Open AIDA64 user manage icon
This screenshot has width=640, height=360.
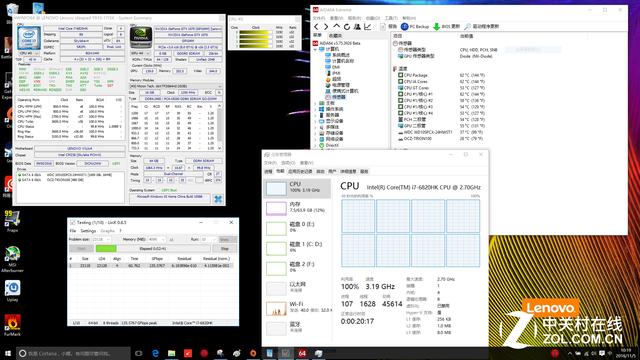[357, 27]
